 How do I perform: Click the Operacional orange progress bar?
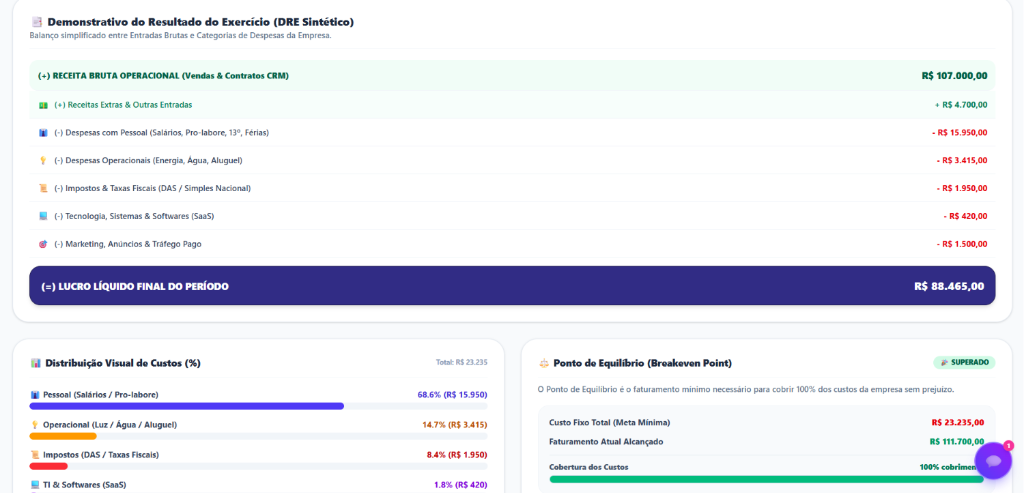[63, 436]
